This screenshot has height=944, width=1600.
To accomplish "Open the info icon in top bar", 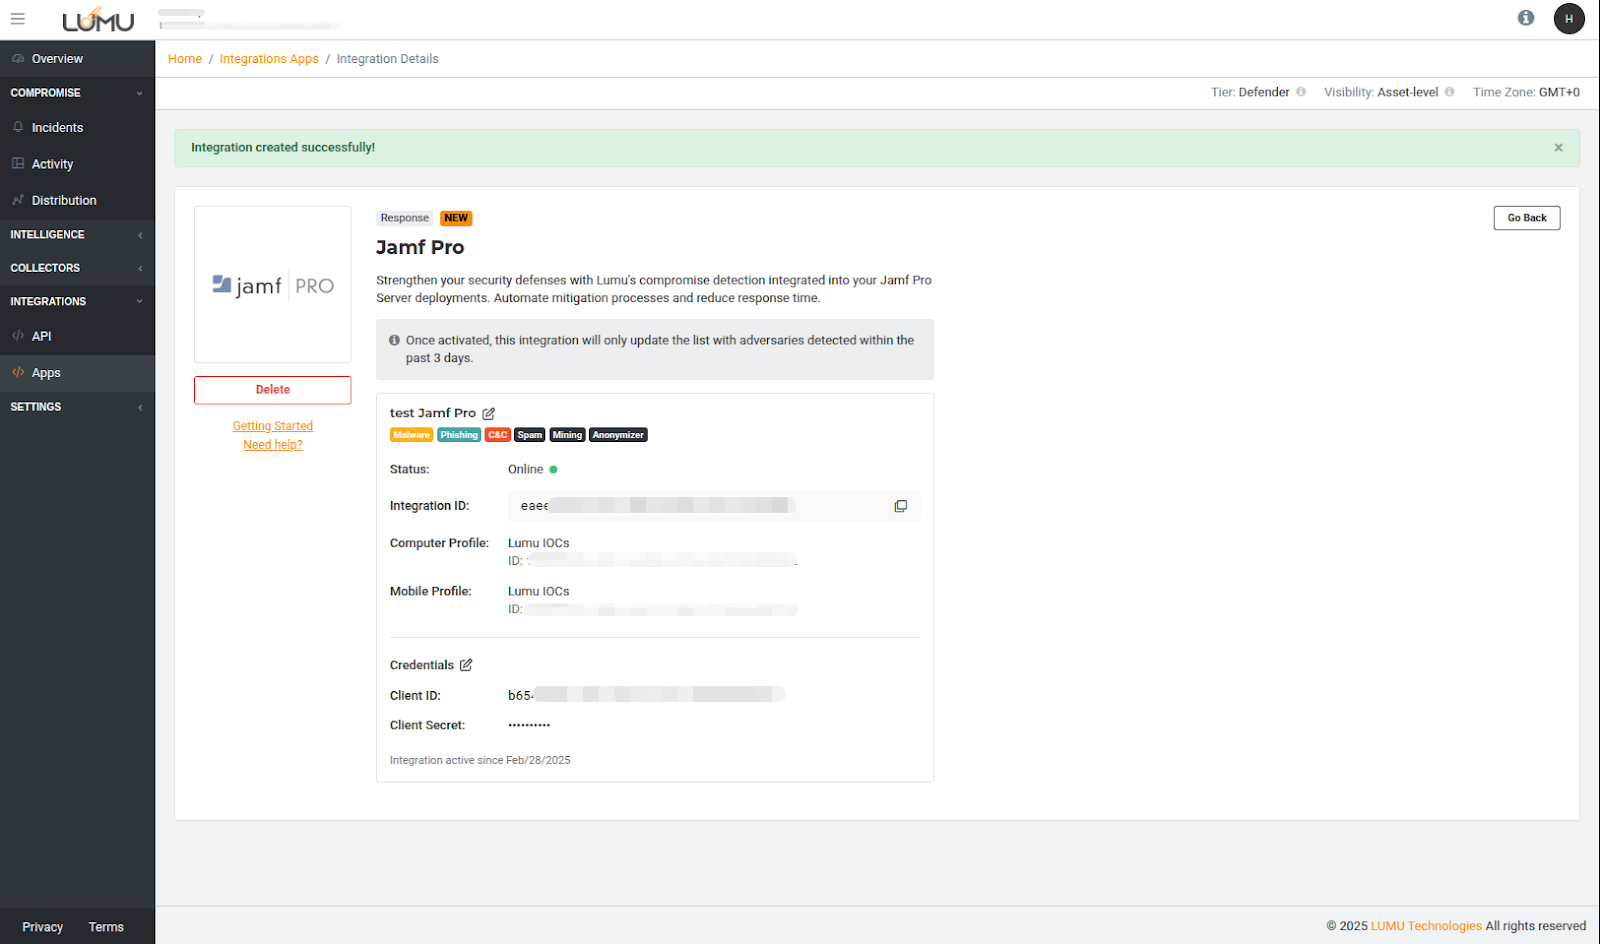I will 1525,18.
